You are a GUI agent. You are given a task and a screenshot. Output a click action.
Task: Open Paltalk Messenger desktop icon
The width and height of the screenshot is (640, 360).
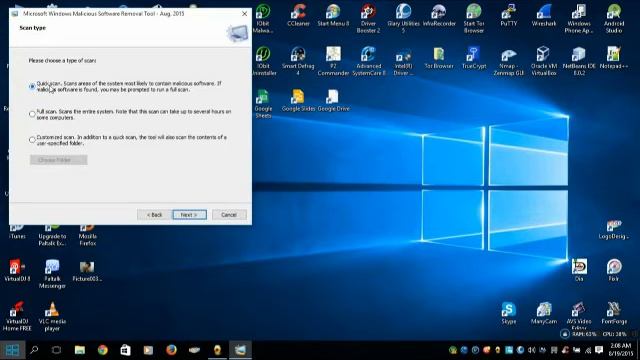[x=52, y=273]
